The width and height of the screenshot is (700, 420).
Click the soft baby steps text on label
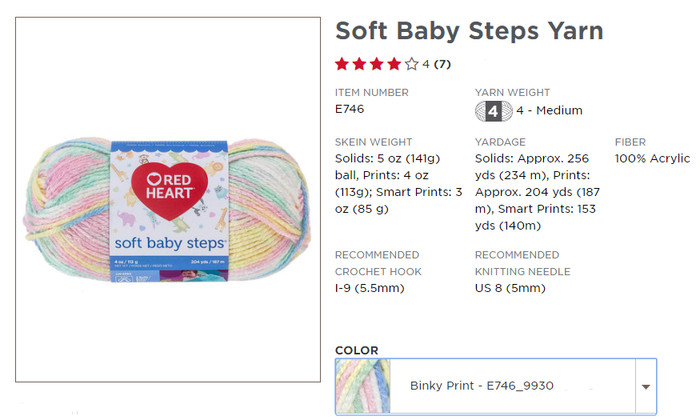click(169, 243)
